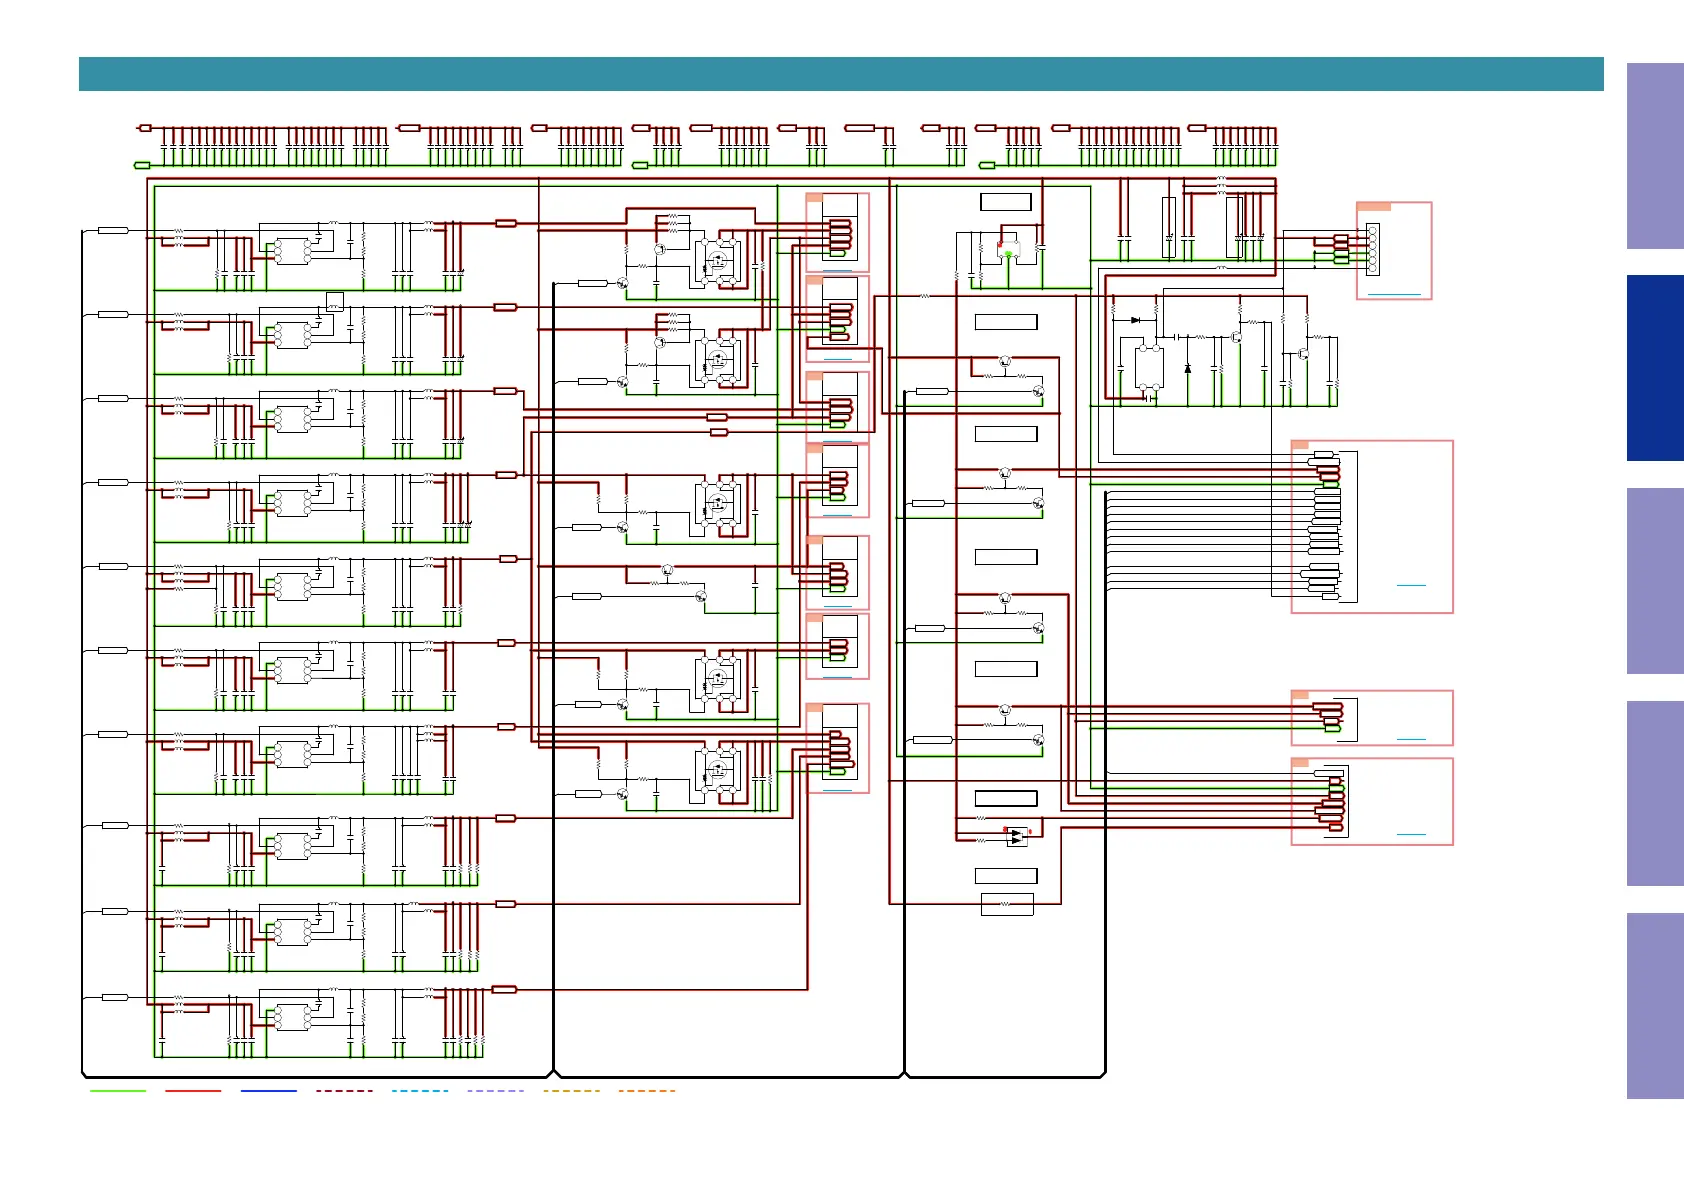
Task: Select the dashed cyan legend line
Action: click(x=420, y=1091)
